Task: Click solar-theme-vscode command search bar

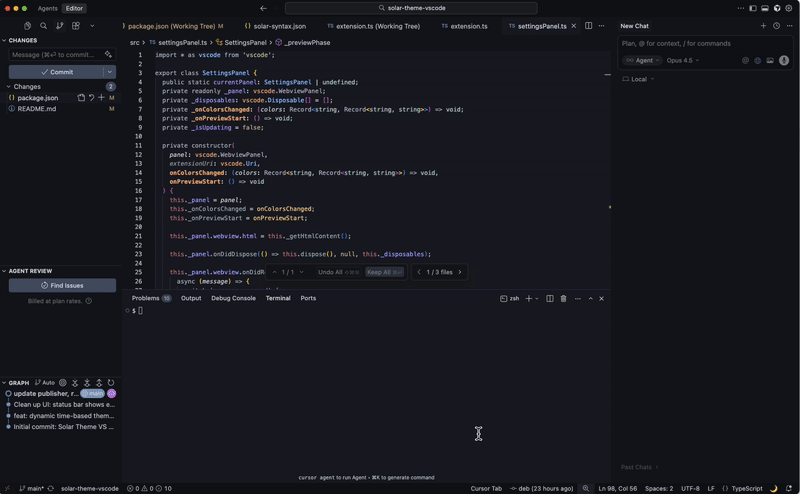Action: [x=411, y=8]
